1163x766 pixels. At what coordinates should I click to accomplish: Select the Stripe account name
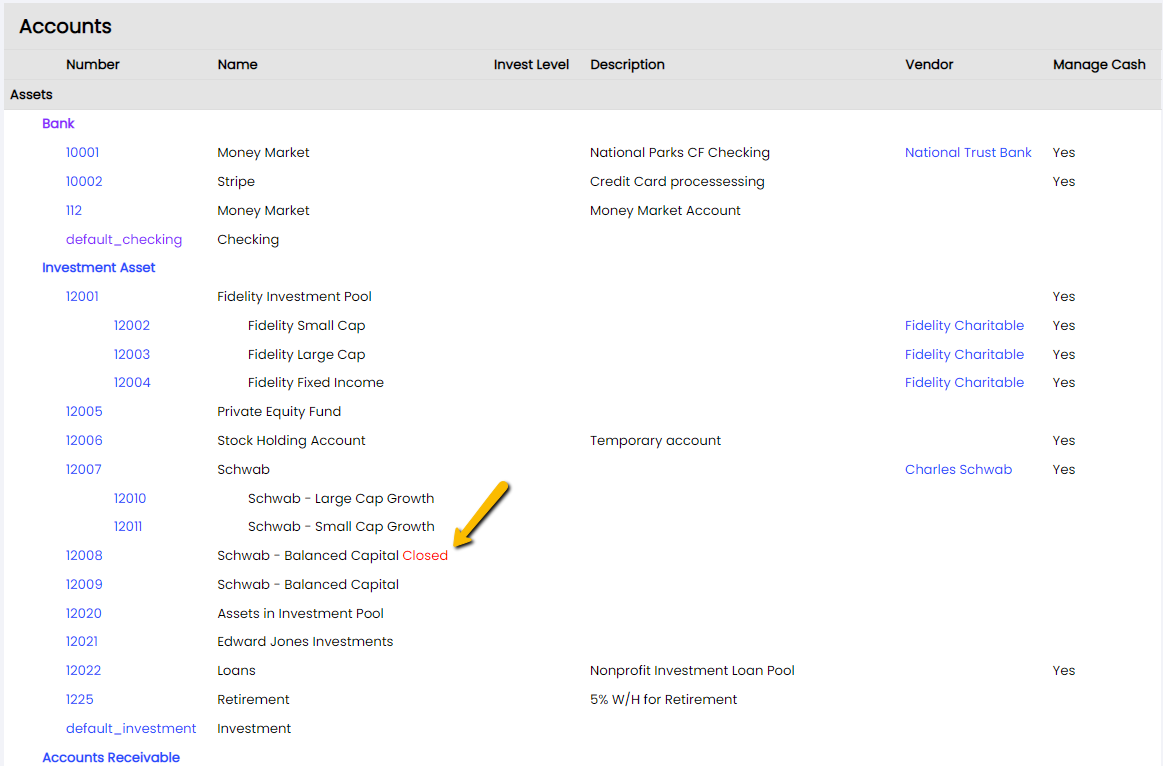[236, 181]
